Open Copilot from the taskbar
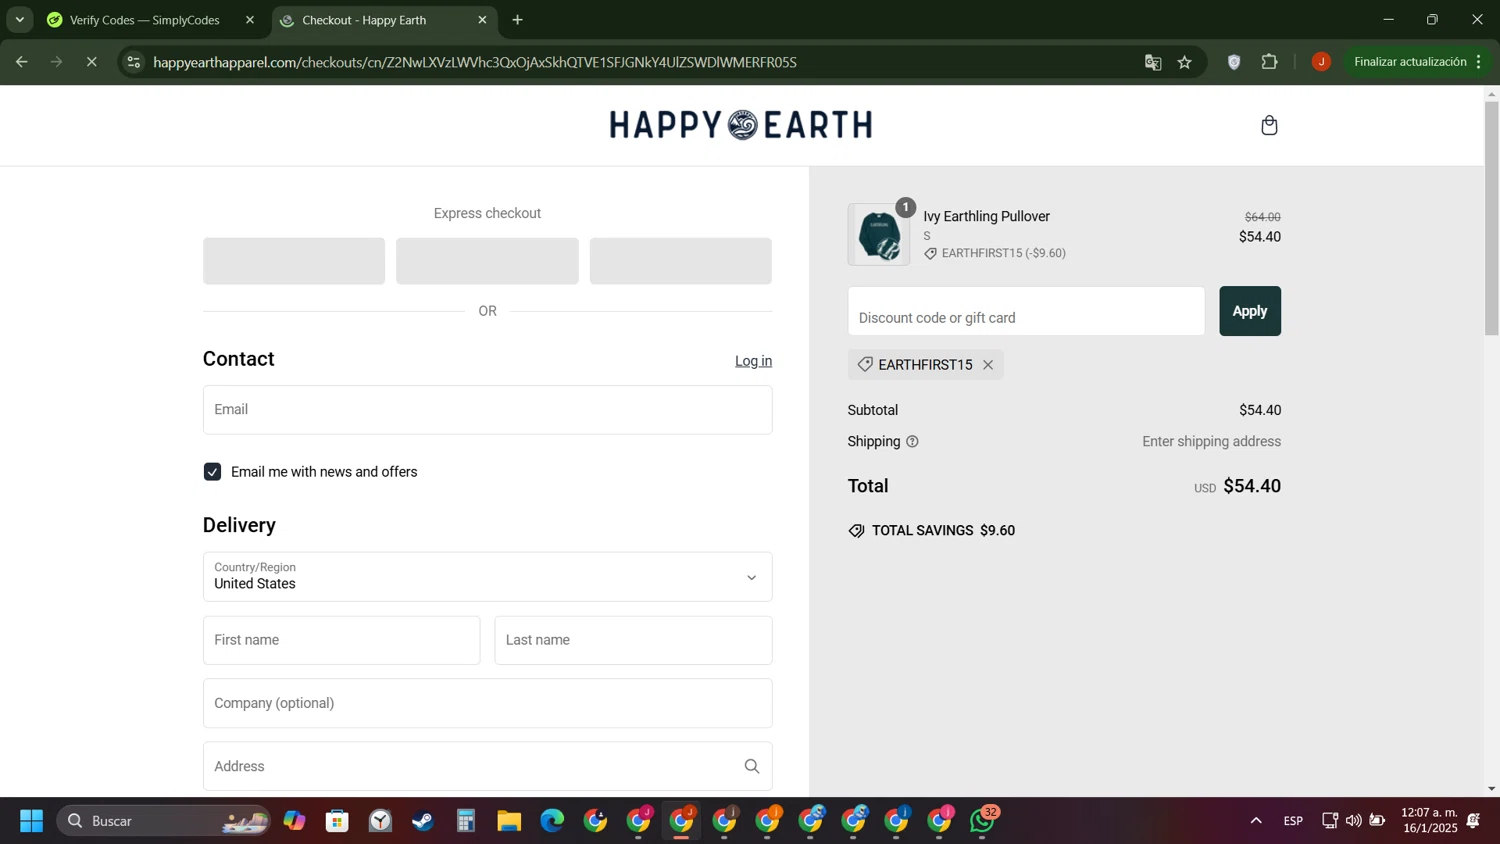 (294, 821)
